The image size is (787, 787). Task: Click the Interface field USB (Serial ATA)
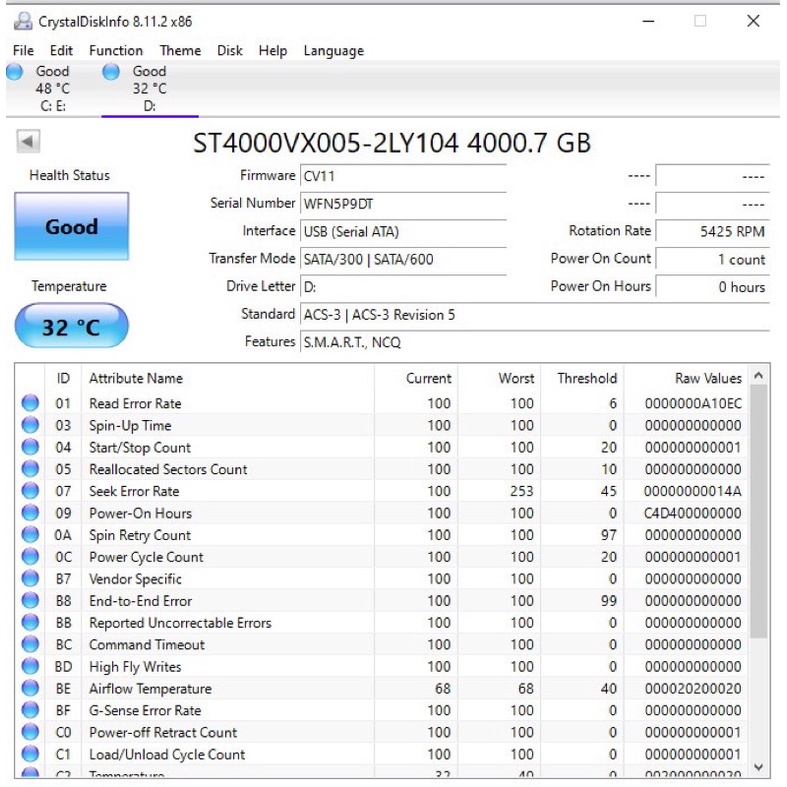[403, 232]
